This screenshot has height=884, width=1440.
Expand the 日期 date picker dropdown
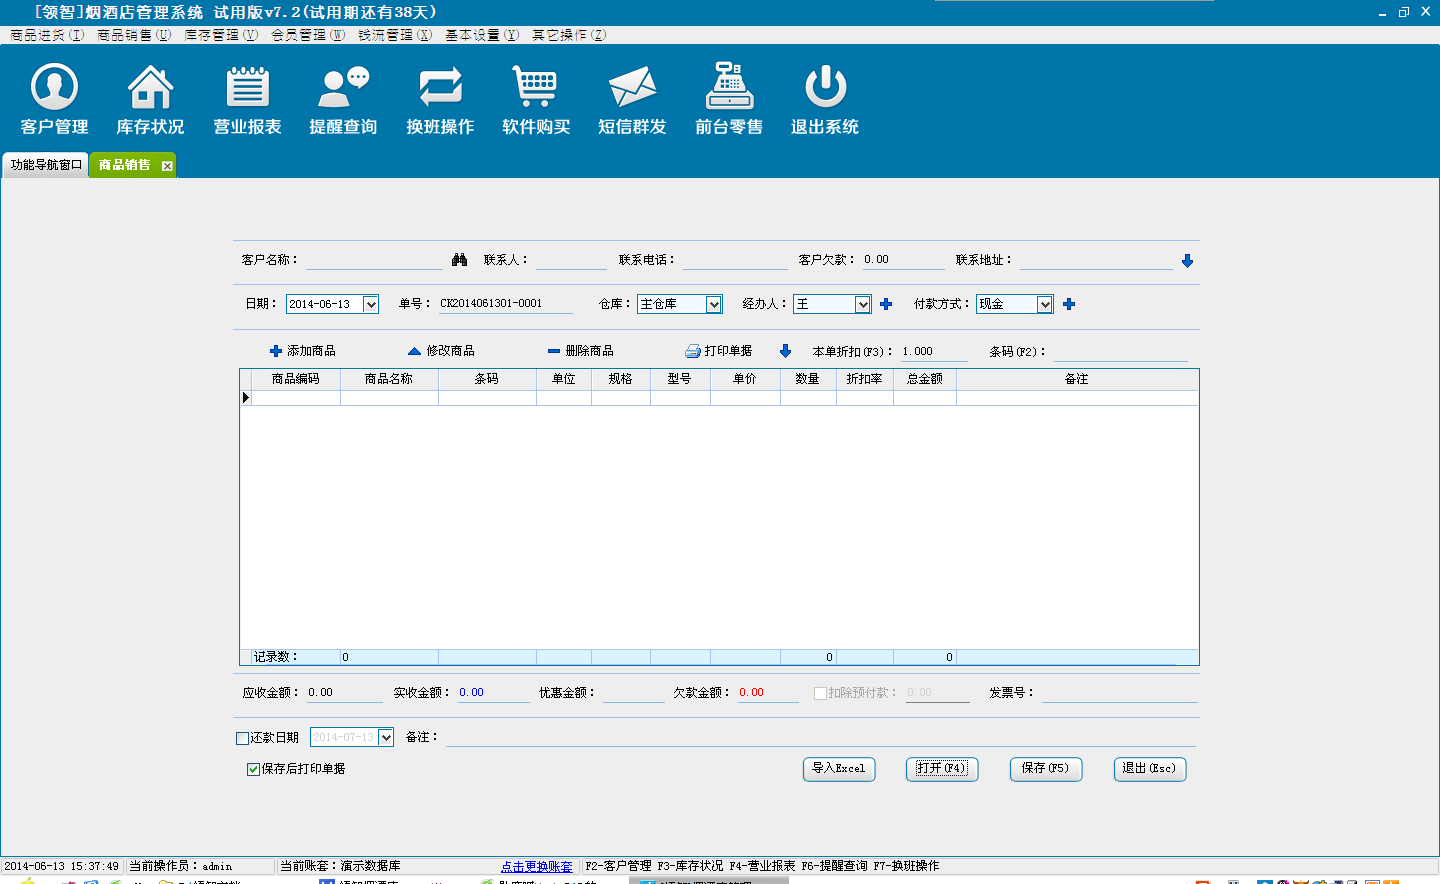(371, 304)
